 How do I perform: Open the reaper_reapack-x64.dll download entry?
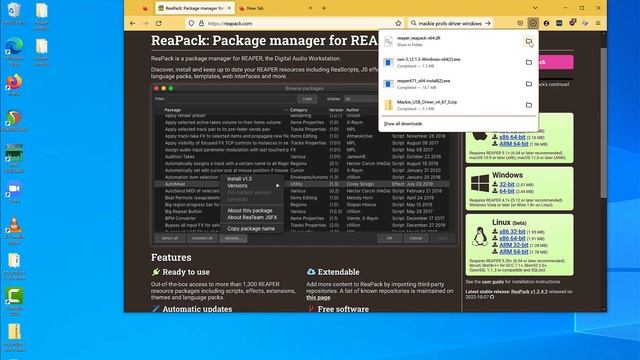coord(451,41)
